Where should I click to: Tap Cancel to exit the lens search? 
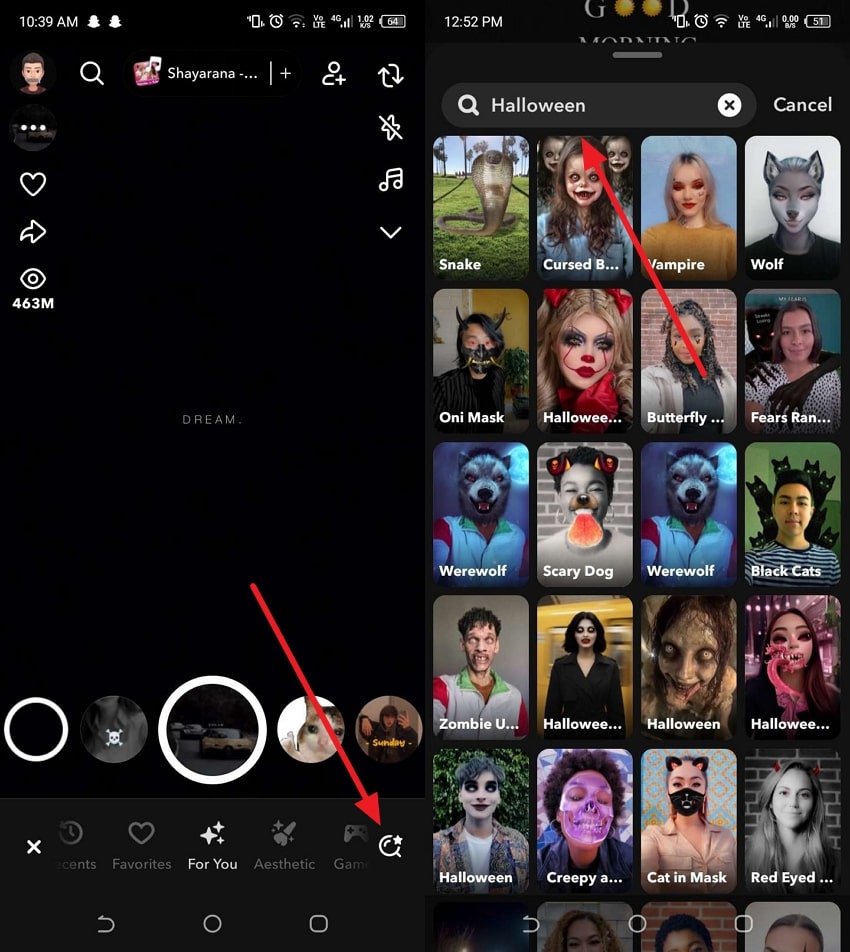coord(802,104)
